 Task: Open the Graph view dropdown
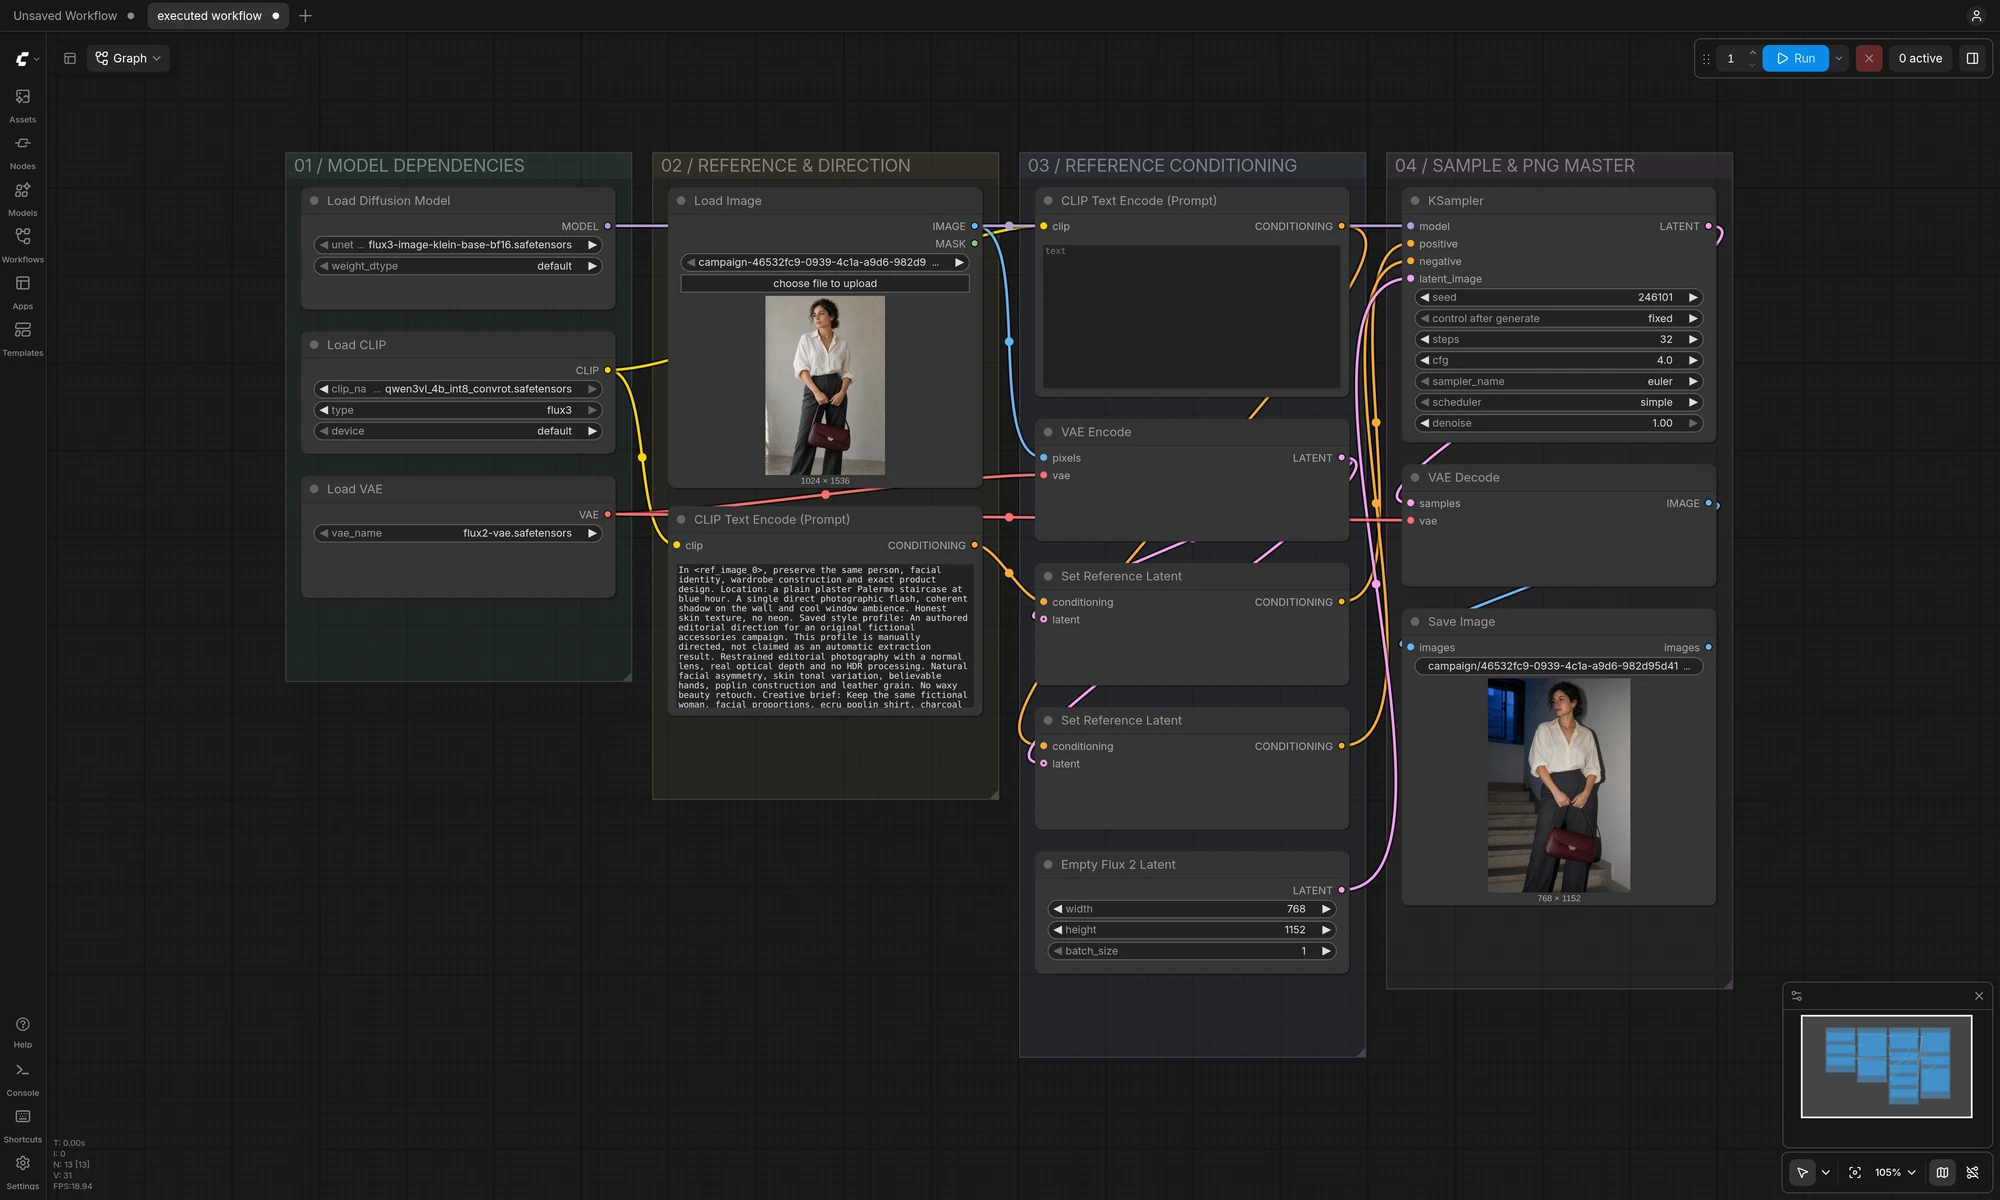pyautogui.click(x=128, y=58)
